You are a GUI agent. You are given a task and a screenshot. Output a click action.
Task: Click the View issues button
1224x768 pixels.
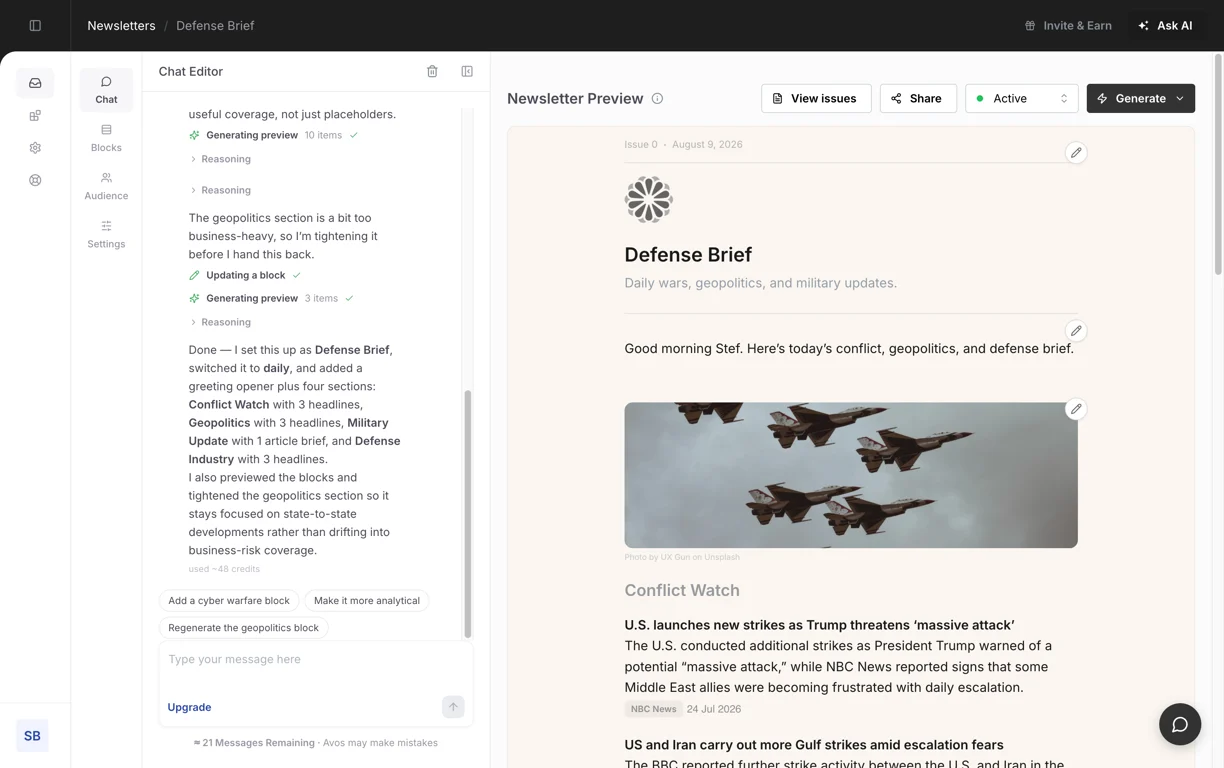click(x=816, y=98)
